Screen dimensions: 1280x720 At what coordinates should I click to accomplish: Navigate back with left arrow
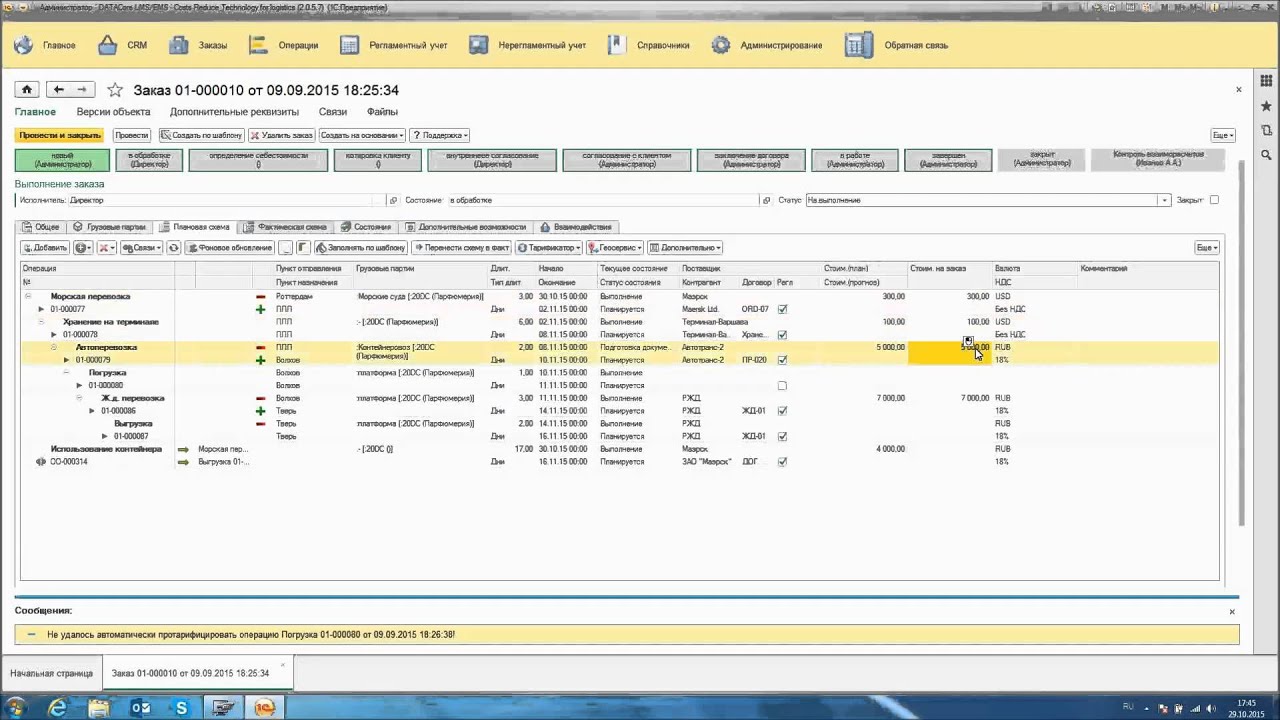[x=59, y=90]
